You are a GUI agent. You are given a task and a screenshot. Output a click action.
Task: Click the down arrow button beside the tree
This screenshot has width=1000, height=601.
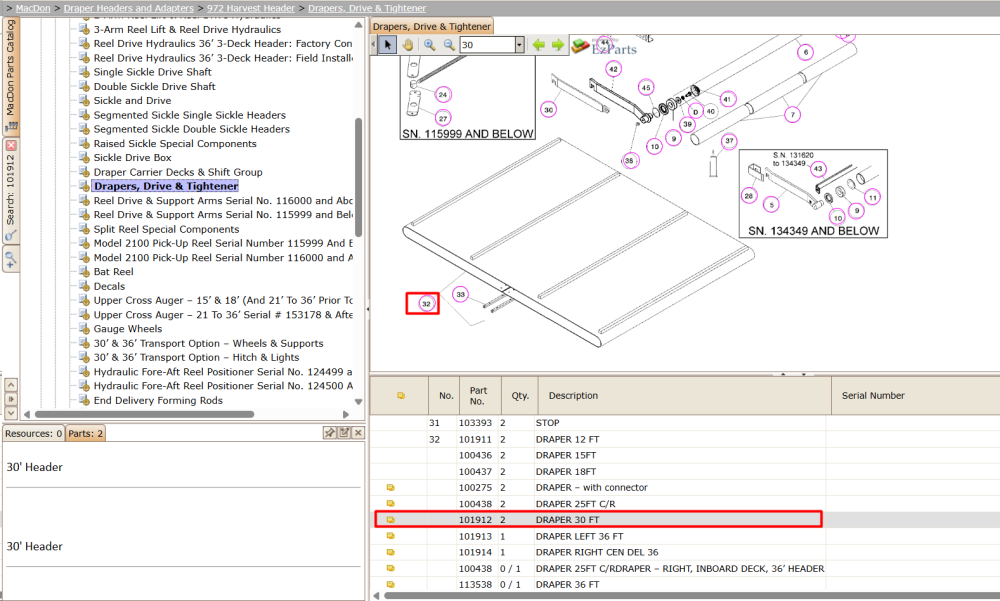point(11,413)
